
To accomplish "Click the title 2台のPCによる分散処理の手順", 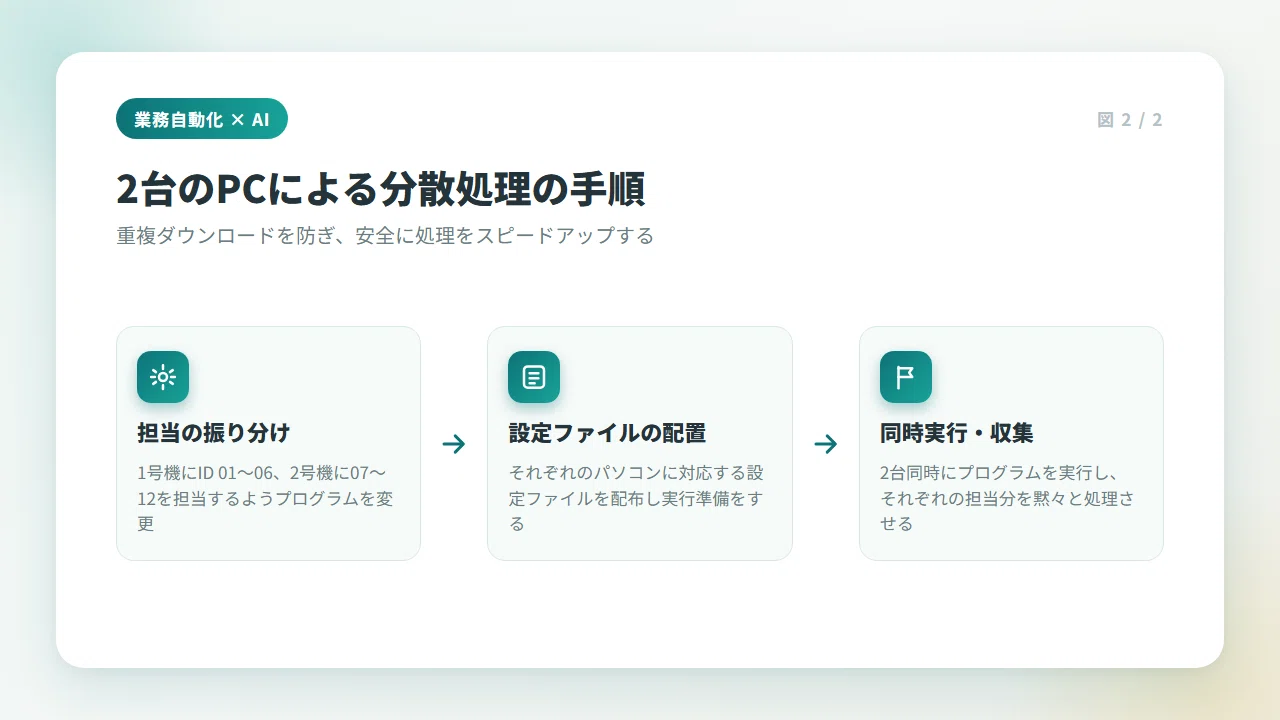I will pos(381,189).
